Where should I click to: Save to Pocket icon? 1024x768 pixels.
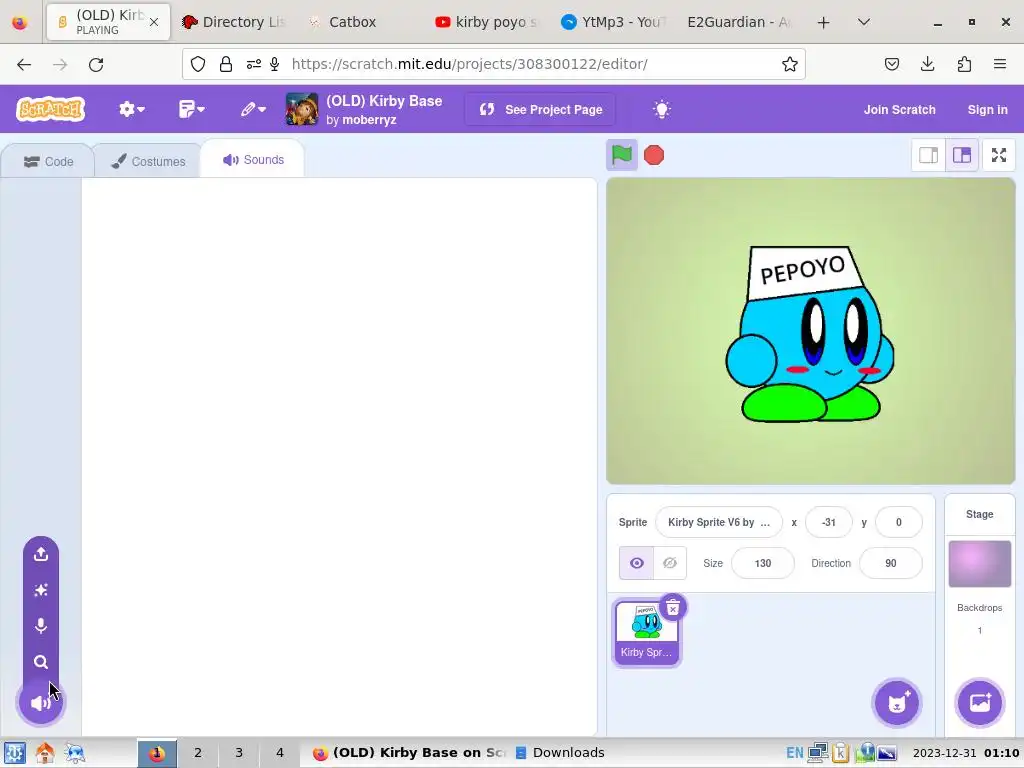[891, 64]
